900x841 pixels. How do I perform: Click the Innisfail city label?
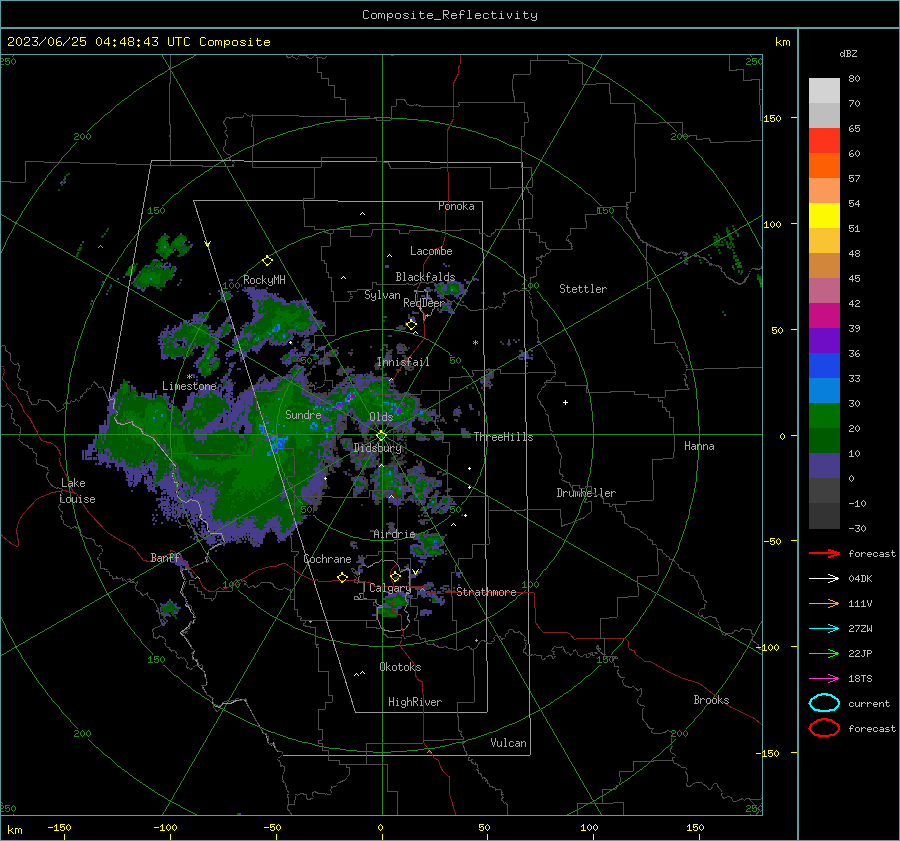[403, 362]
